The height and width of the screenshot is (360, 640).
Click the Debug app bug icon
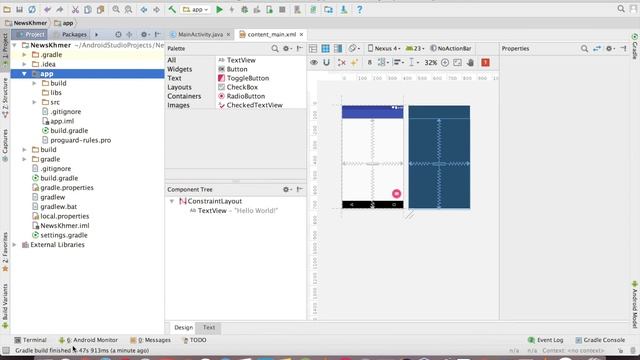coord(244,9)
